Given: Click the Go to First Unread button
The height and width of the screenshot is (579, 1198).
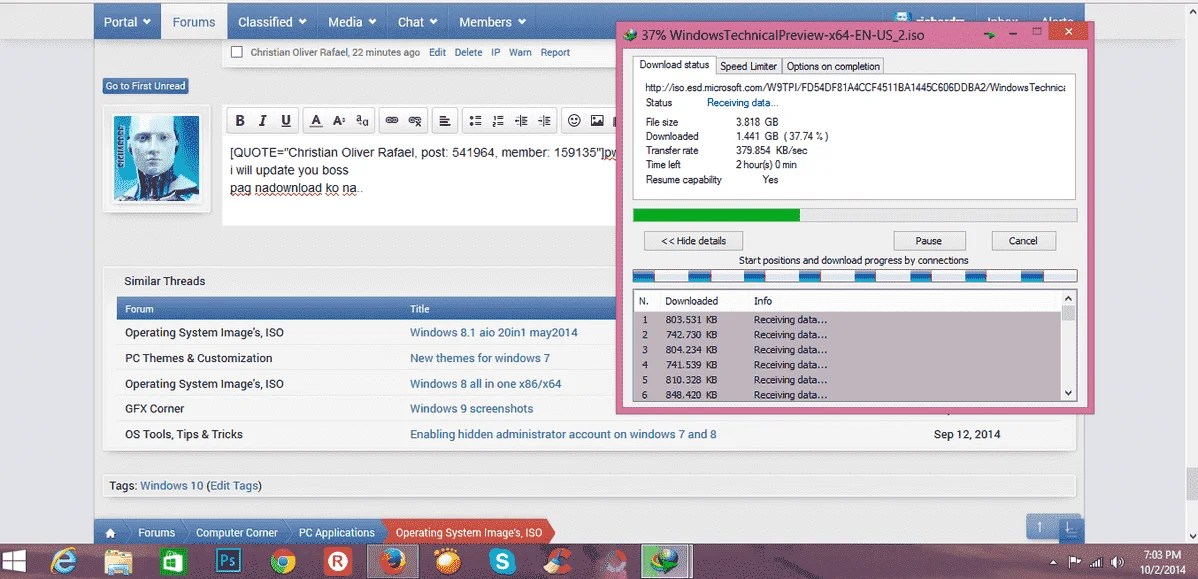Looking at the screenshot, I should click(145, 86).
